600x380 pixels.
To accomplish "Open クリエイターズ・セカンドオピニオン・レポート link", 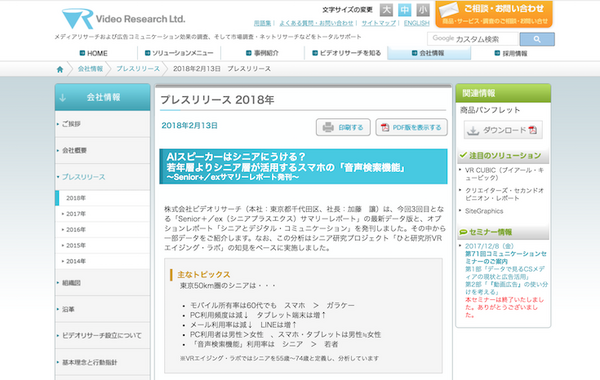I will click(x=504, y=194).
